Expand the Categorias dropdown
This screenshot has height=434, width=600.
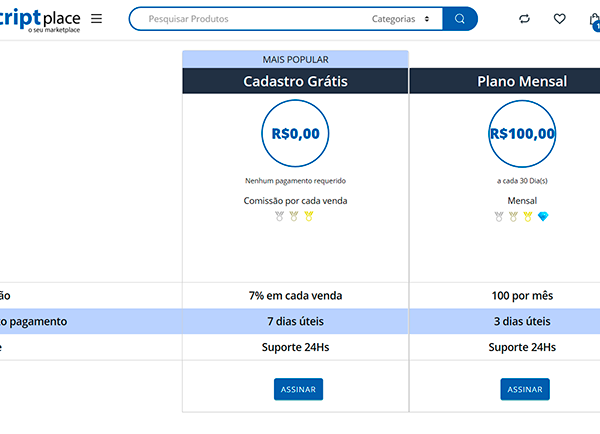click(400, 19)
